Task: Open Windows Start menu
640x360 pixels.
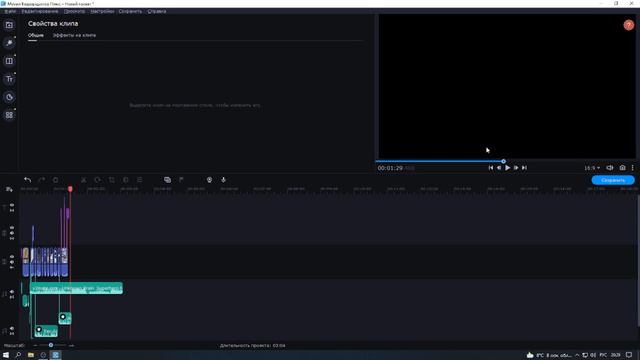Action: [6, 355]
